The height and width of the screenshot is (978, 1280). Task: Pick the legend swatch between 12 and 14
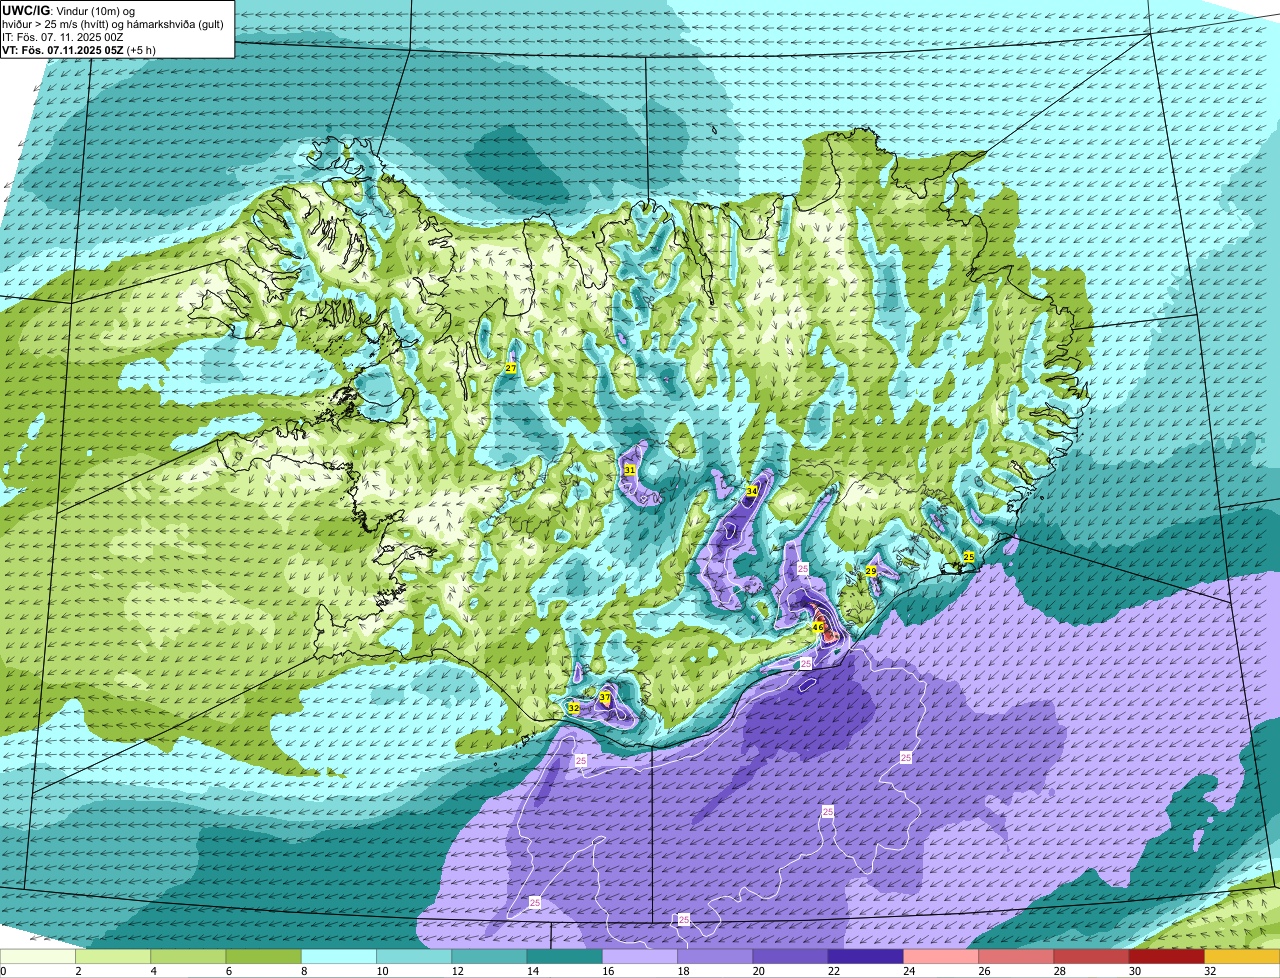(489, 957)
